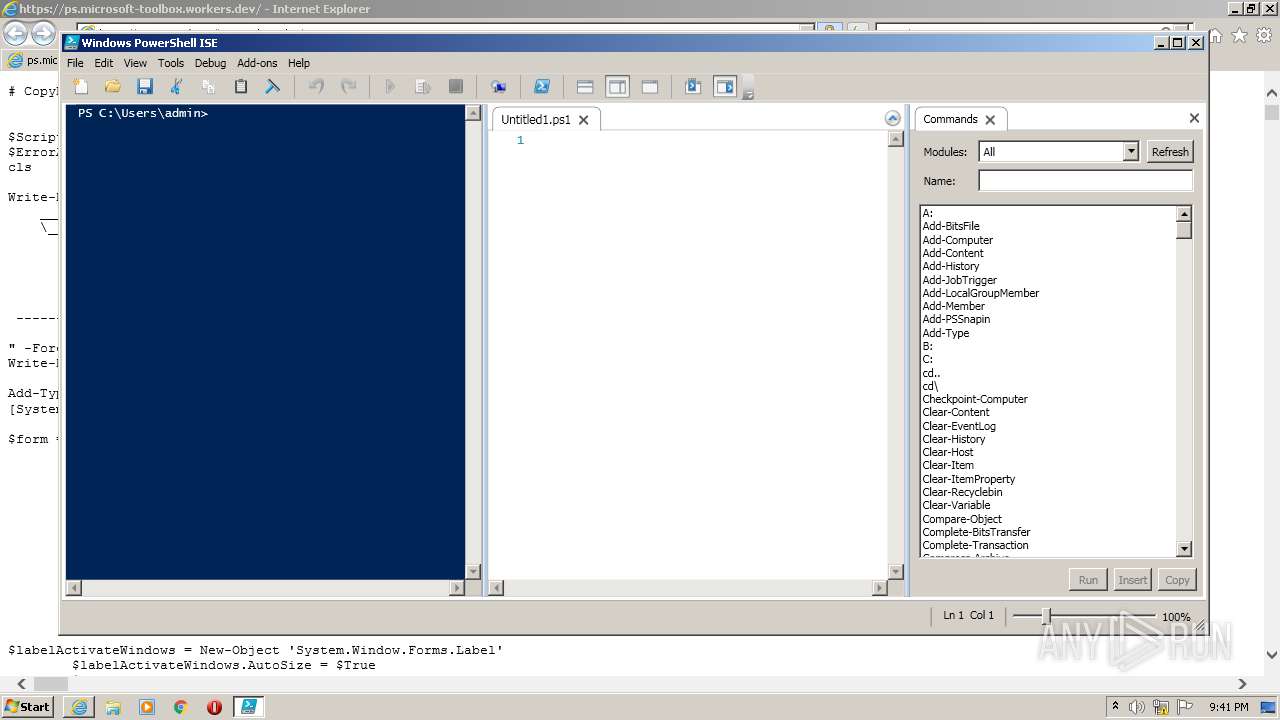Click the Copy button in Commands pane
1280x720 pixels.
click(1177, 580)
